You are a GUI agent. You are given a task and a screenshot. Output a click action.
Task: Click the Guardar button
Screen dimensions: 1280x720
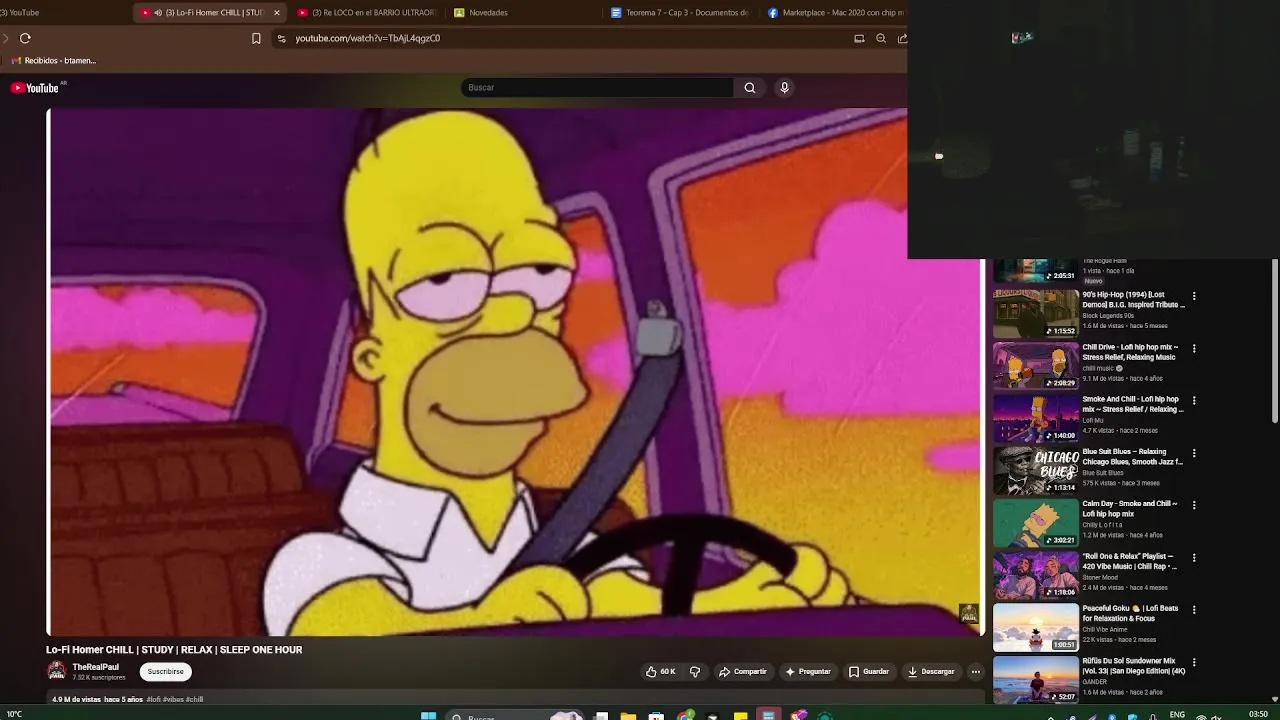(x=869, y=672)
